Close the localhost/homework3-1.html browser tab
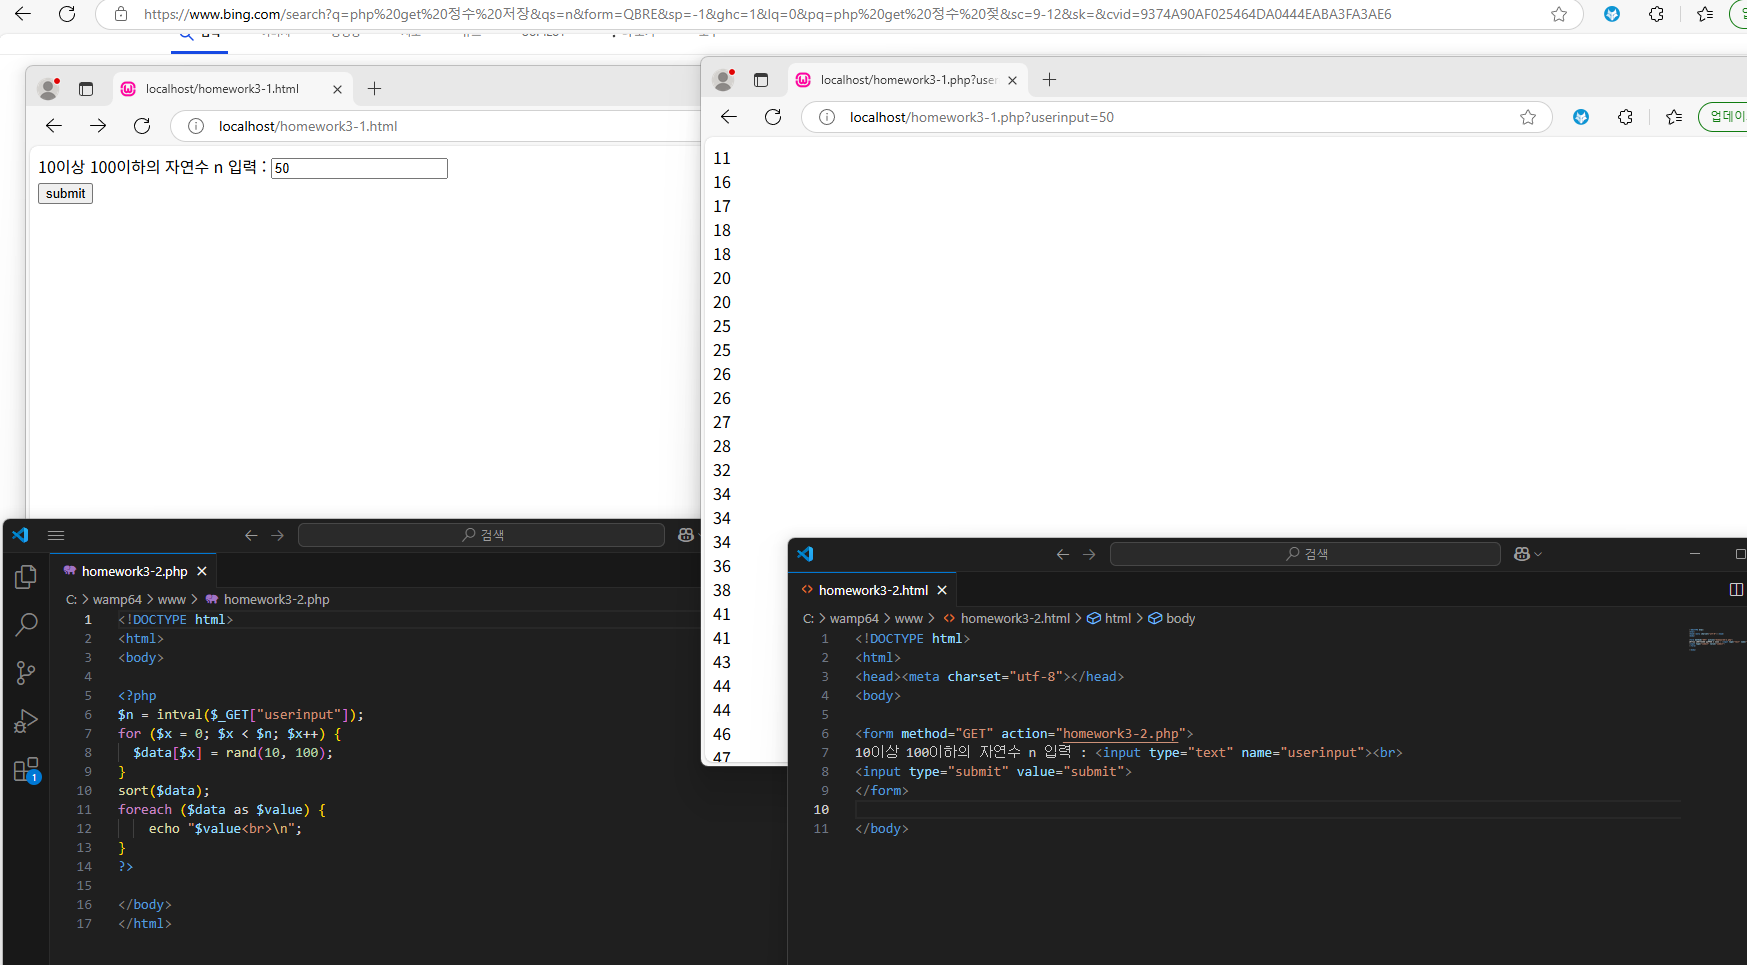The height and width of the screenshot is (965, 1747). 337,89
